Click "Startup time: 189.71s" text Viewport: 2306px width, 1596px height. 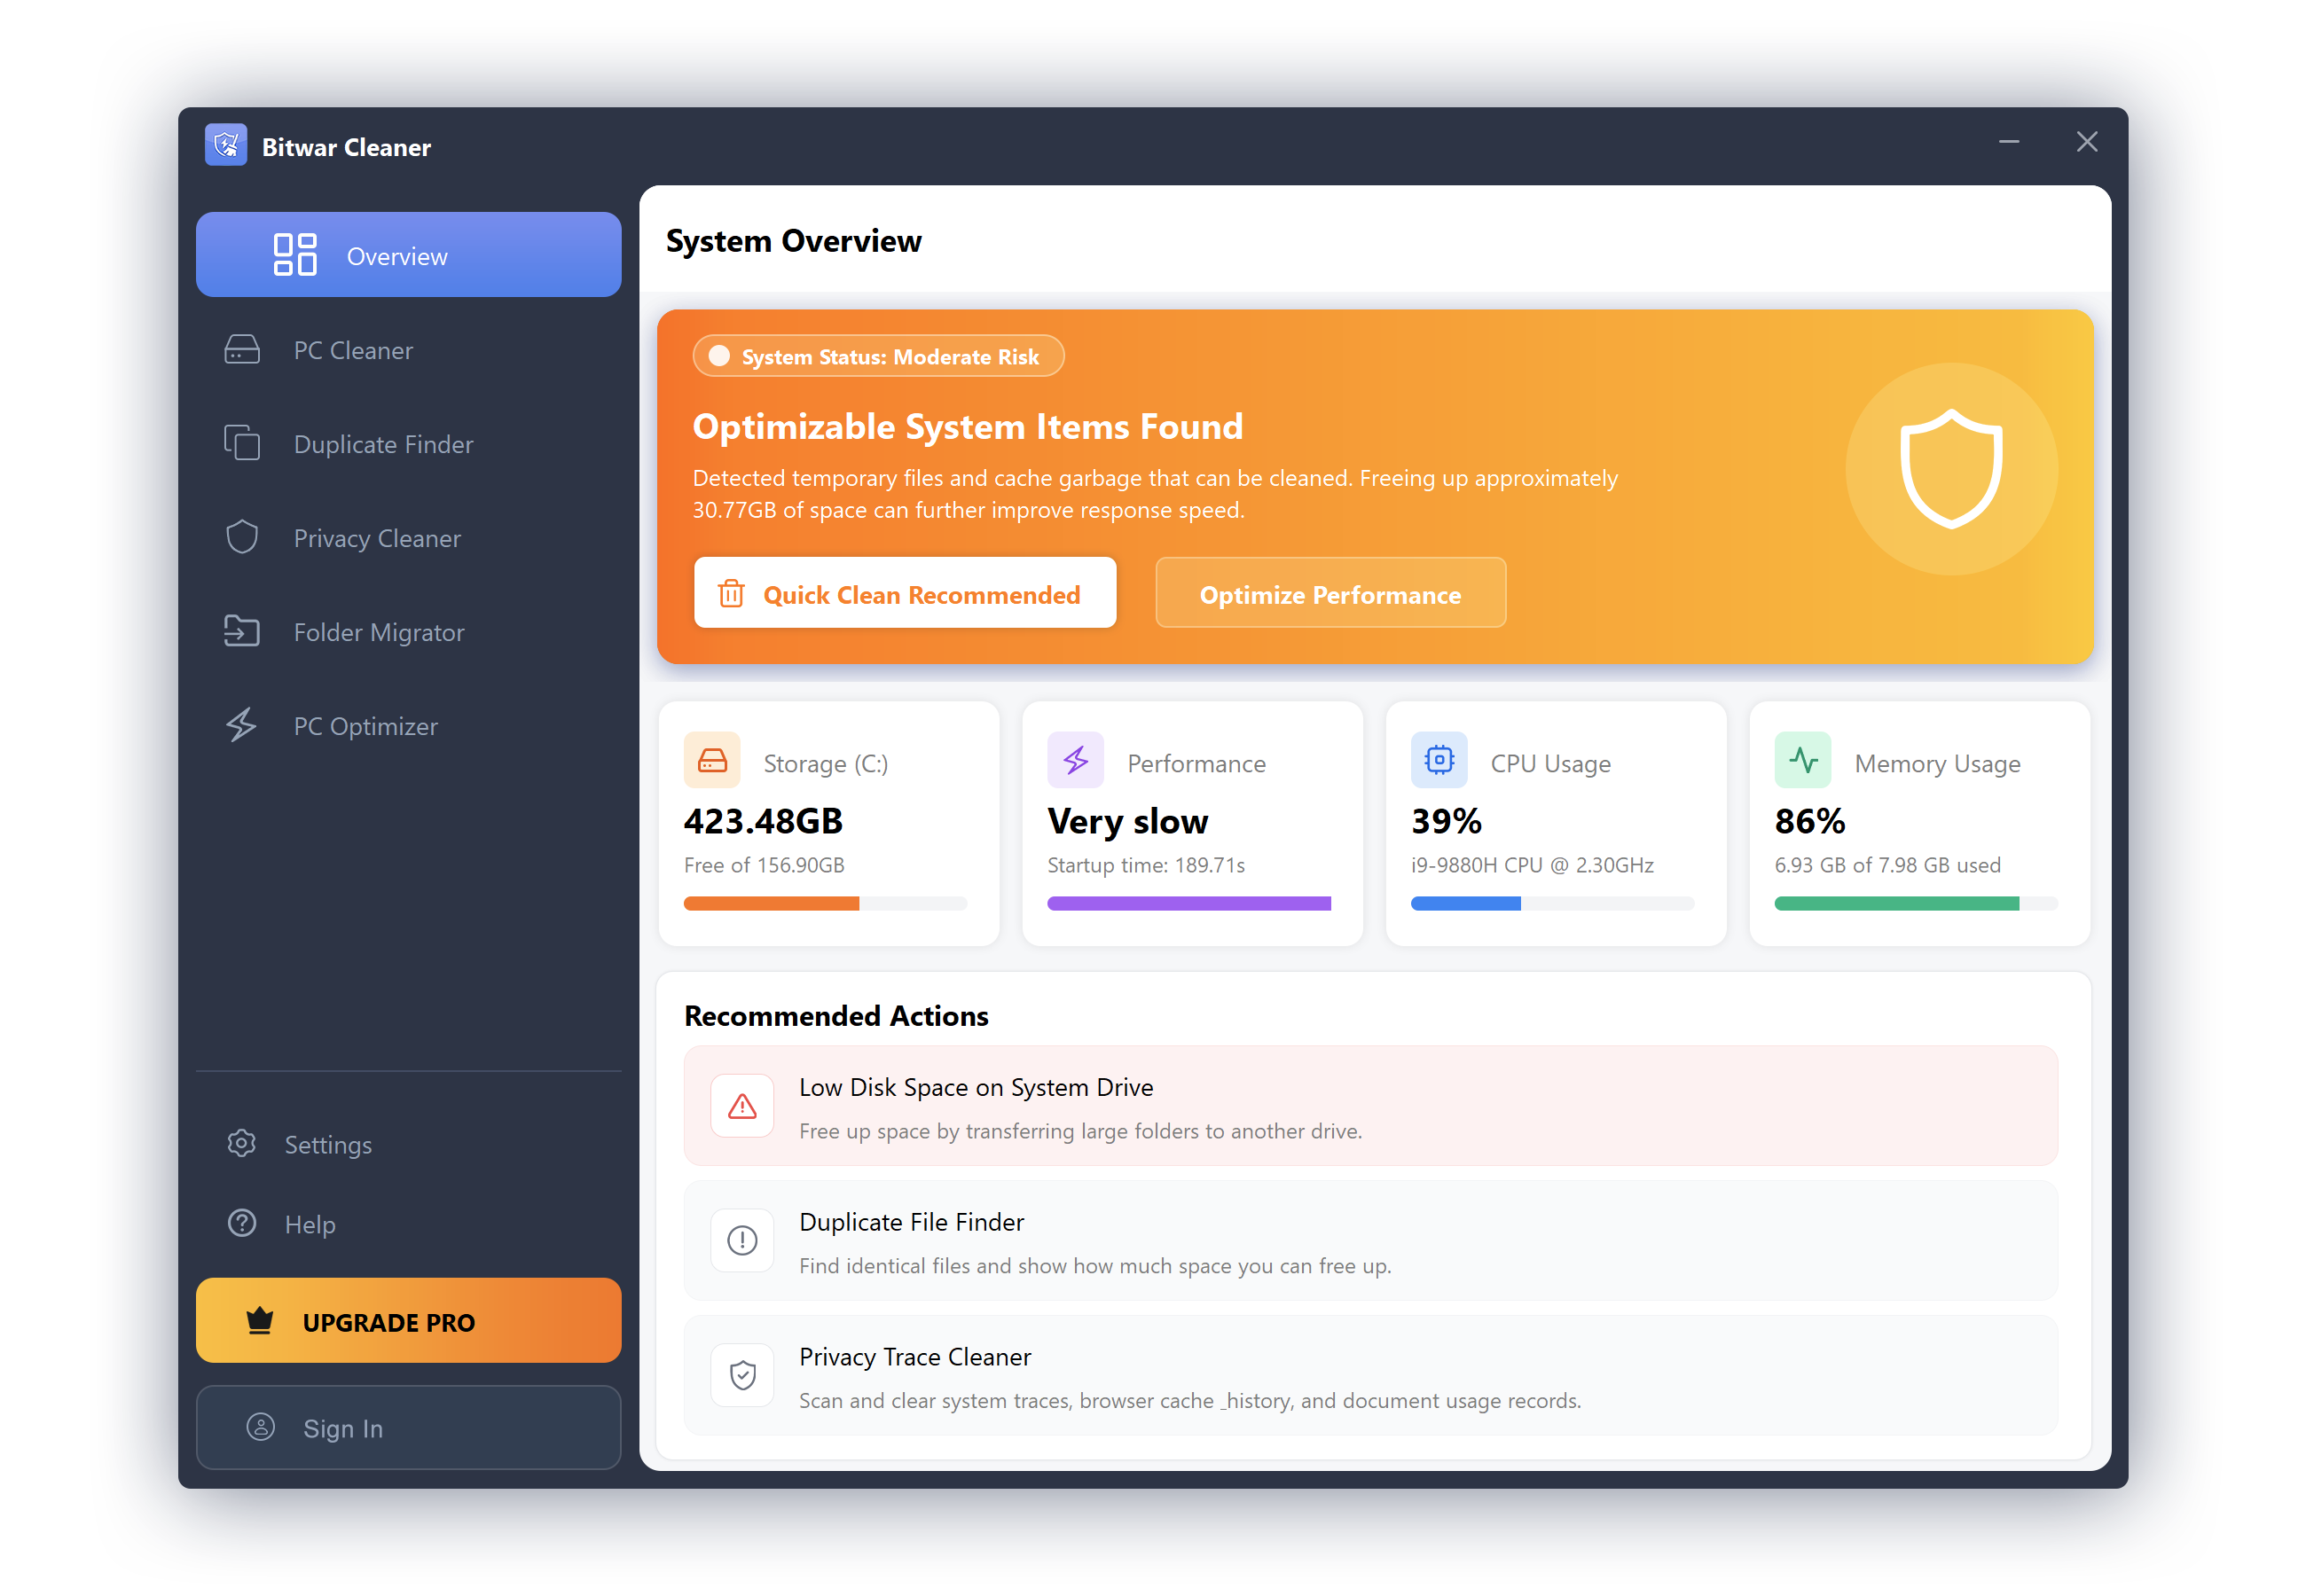click(1145, 865)
